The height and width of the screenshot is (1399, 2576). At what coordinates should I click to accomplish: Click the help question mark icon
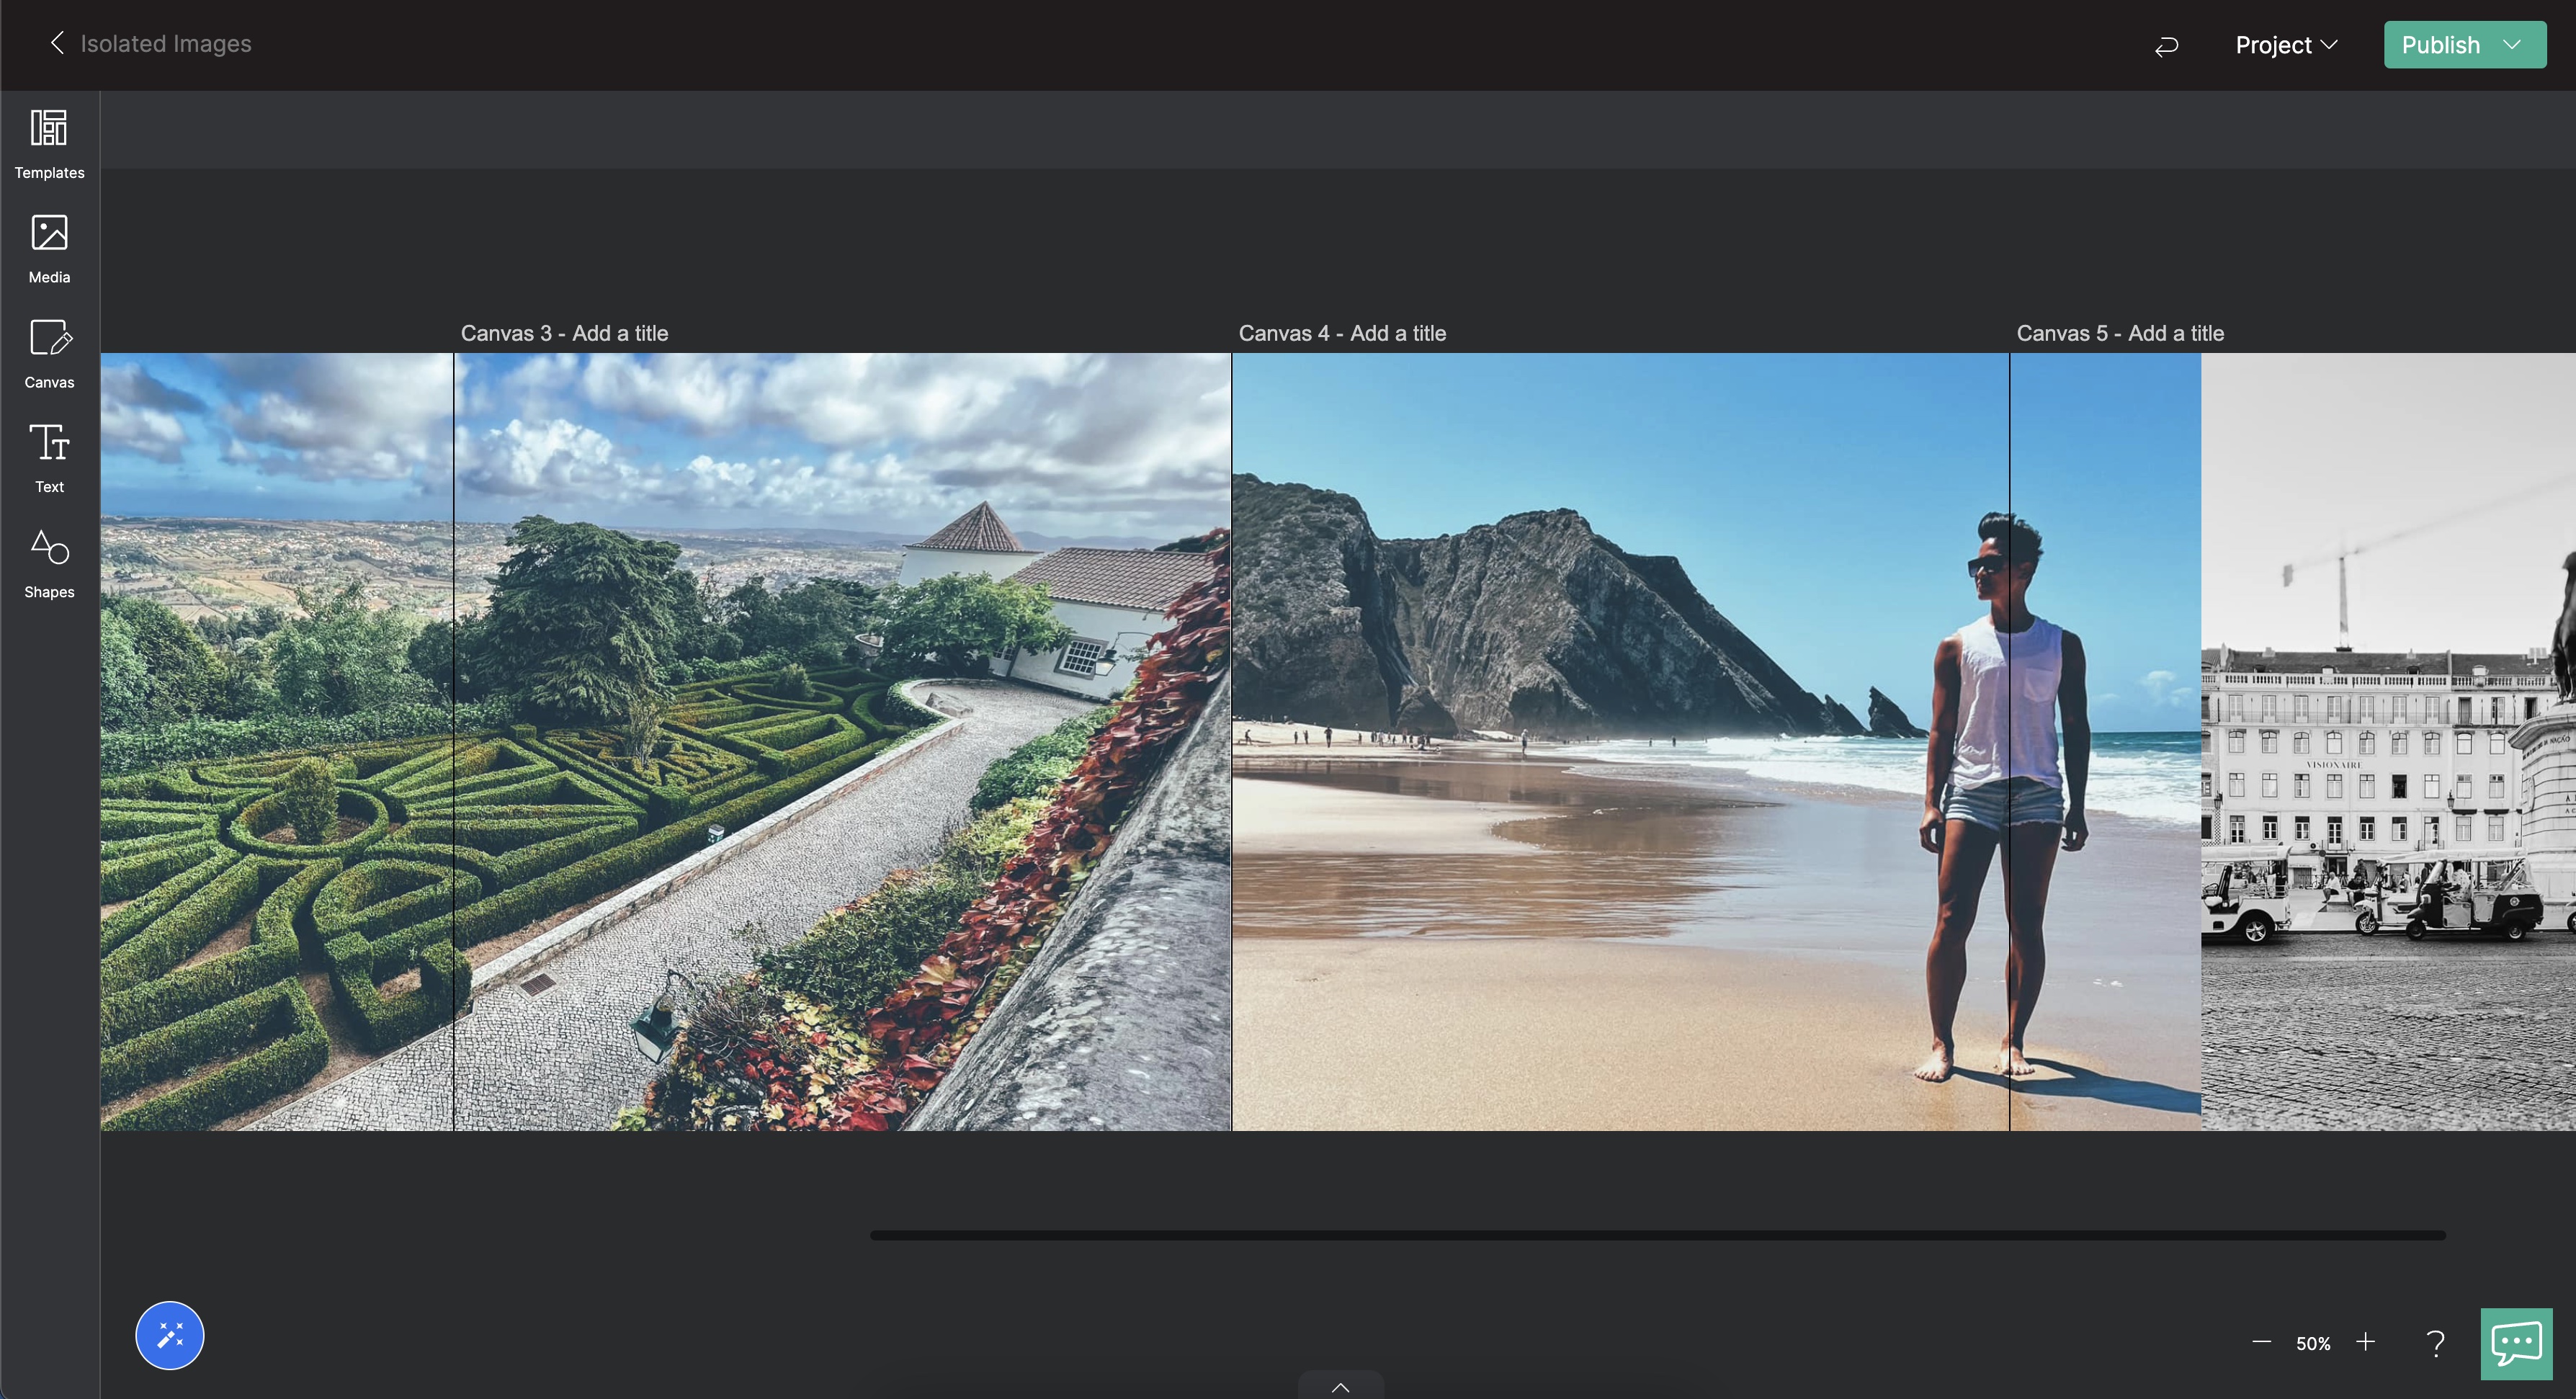click(x=2436, y=1343)
